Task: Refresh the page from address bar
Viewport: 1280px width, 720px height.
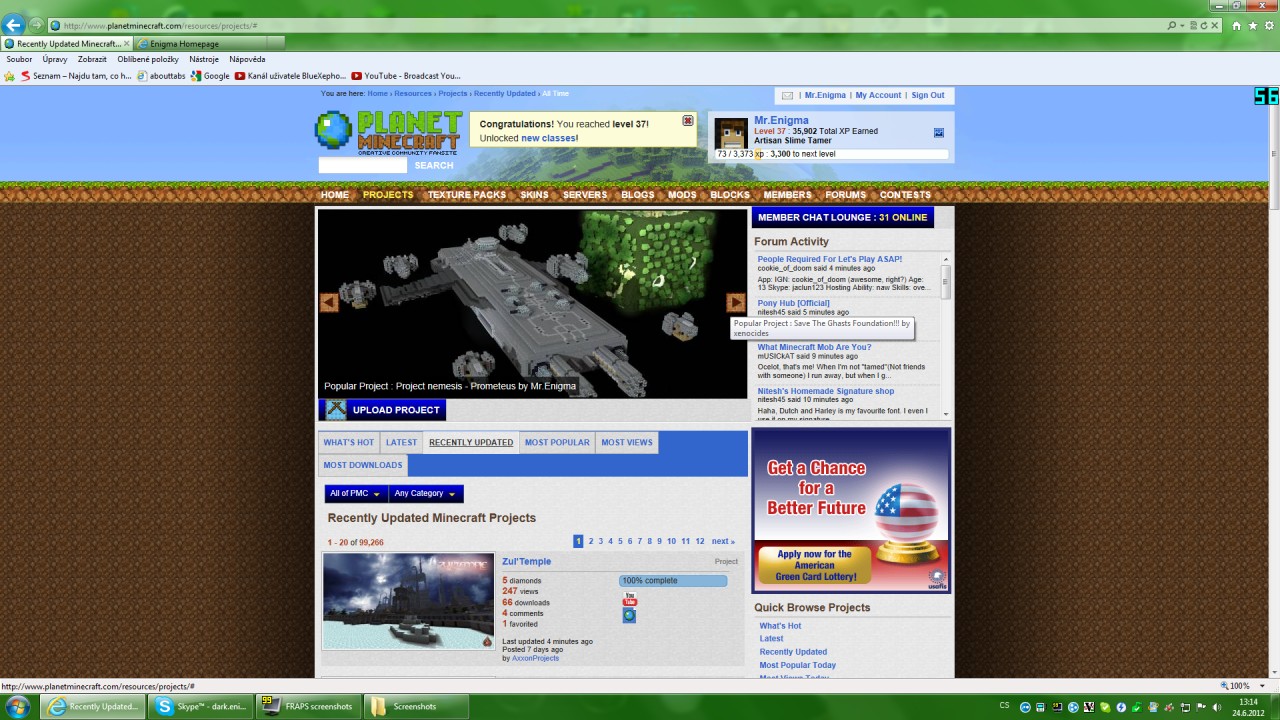Action: point(1204,25)
